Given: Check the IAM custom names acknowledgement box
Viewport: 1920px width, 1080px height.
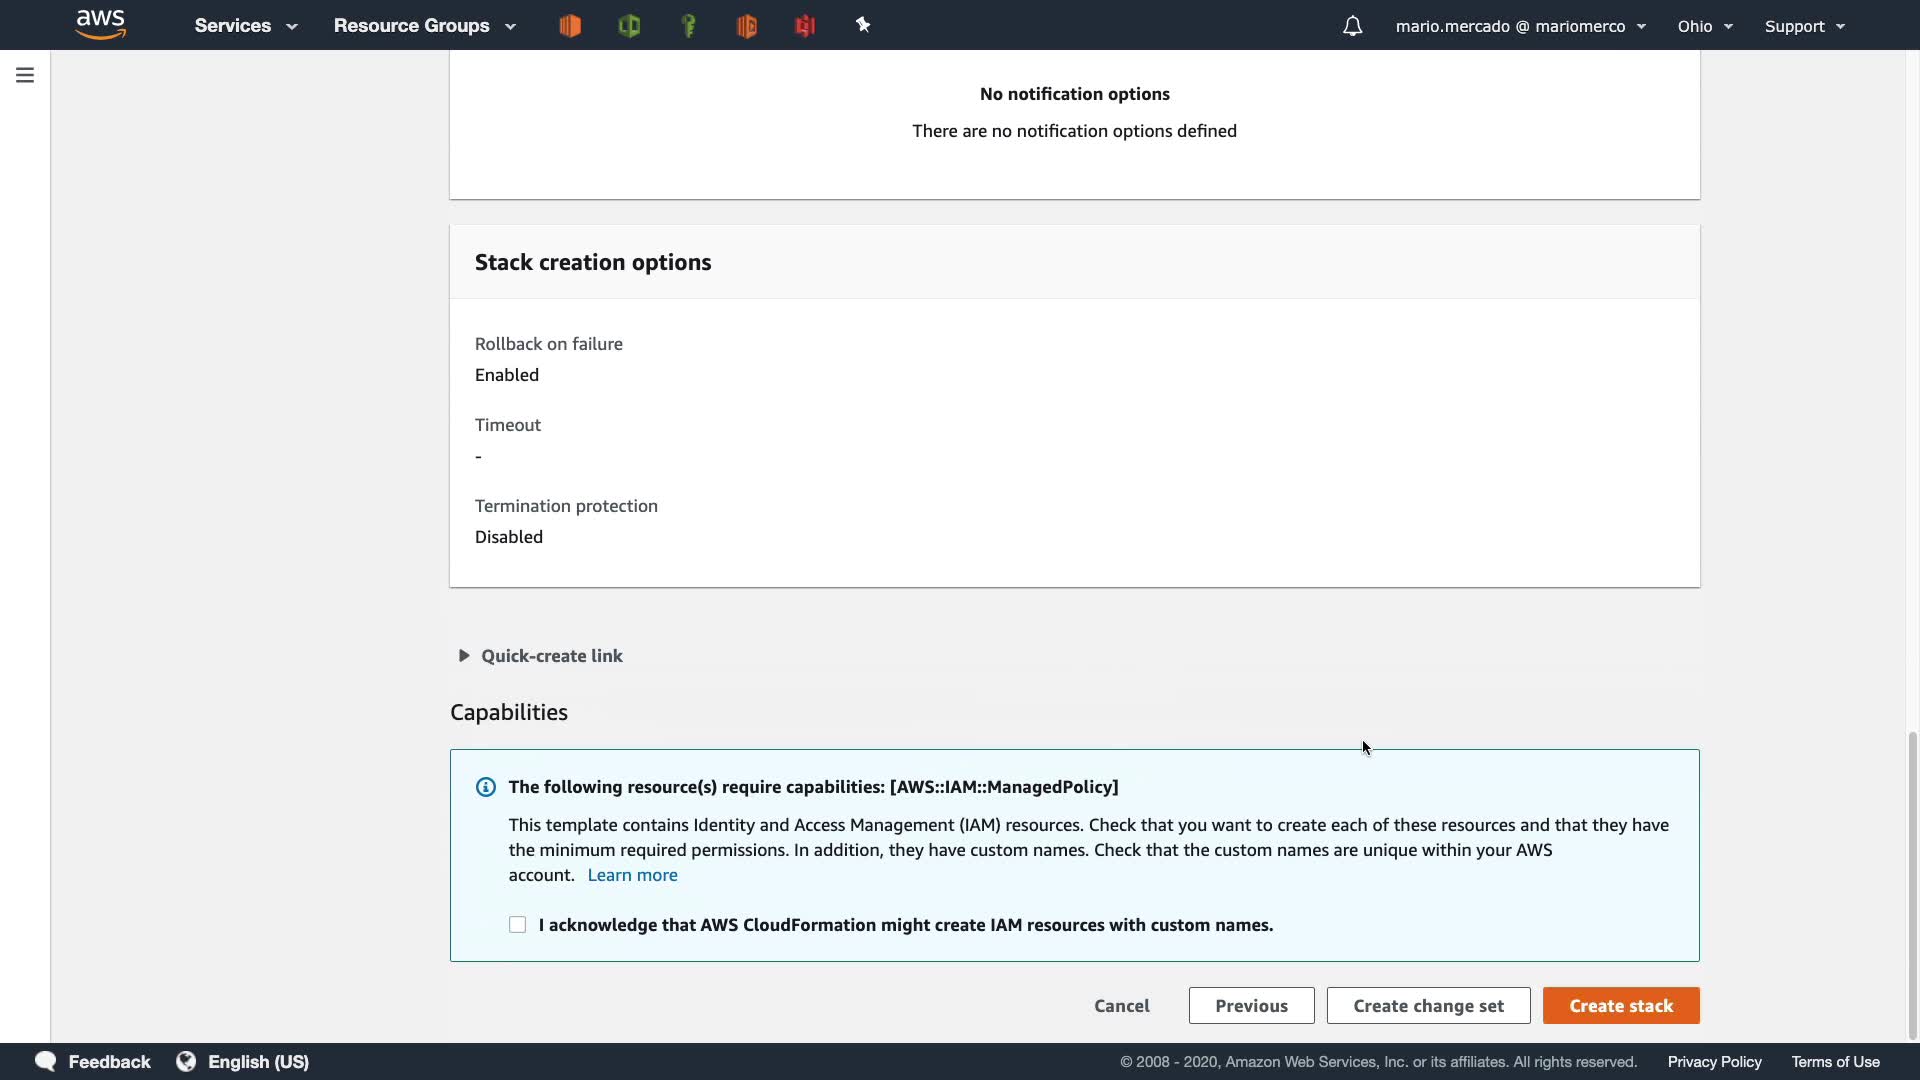Looking at the screenshot, I should click(x=517, y=925).
